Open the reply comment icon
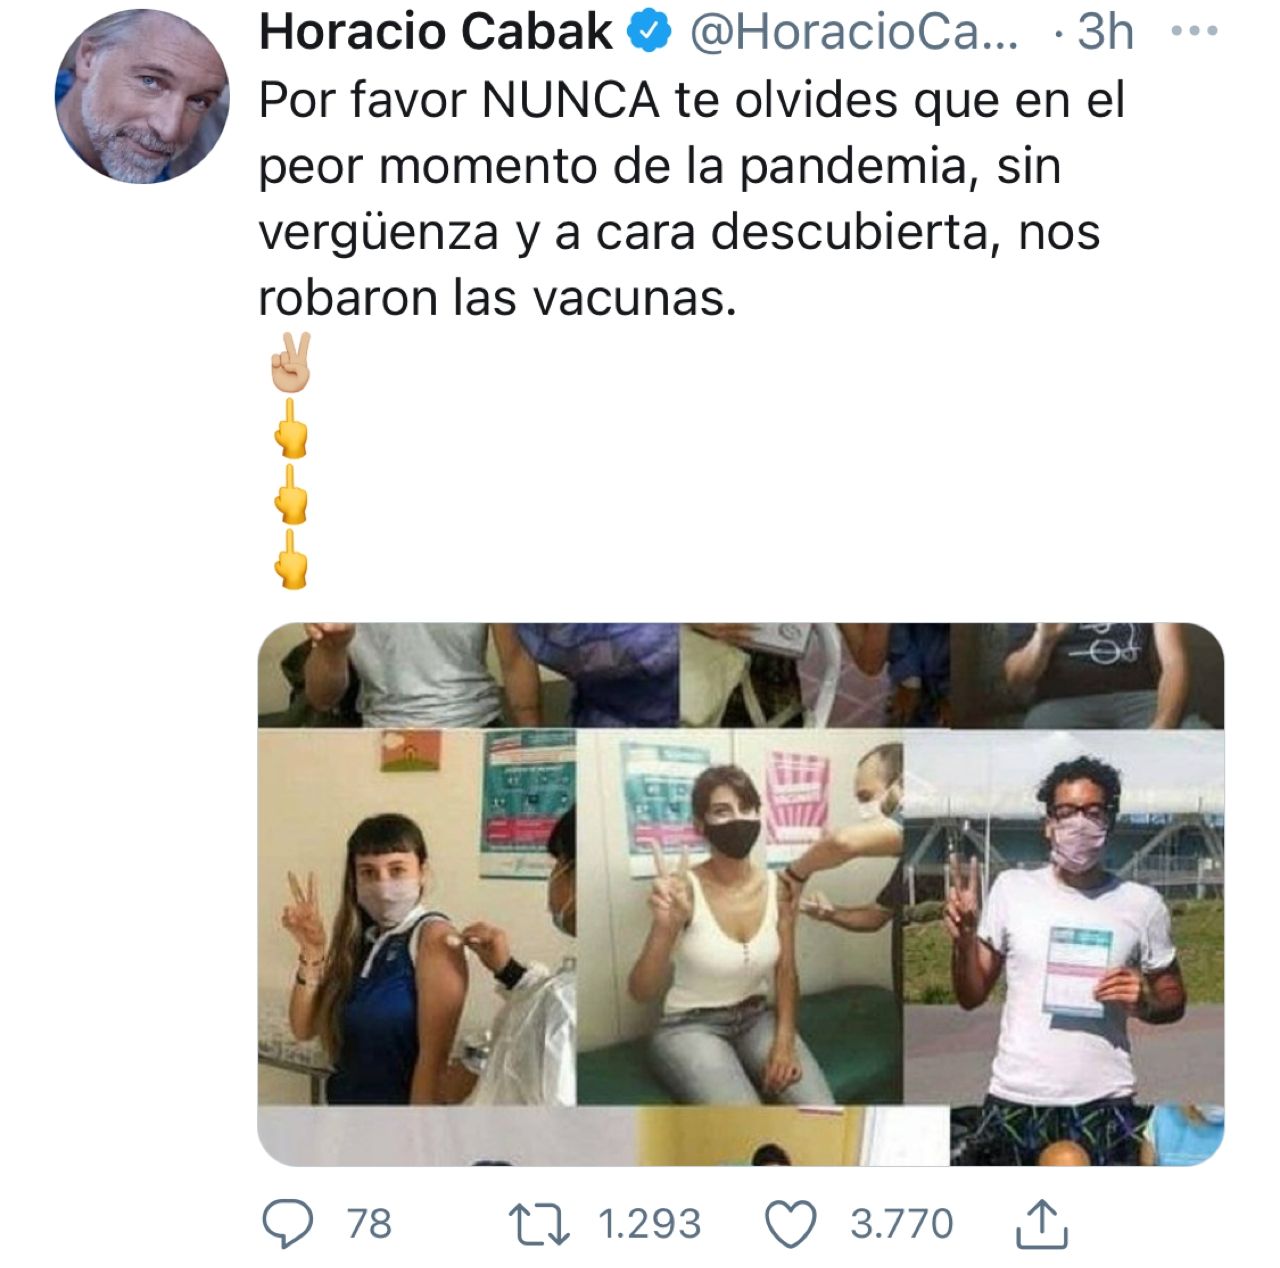 tap(287, 1223)
